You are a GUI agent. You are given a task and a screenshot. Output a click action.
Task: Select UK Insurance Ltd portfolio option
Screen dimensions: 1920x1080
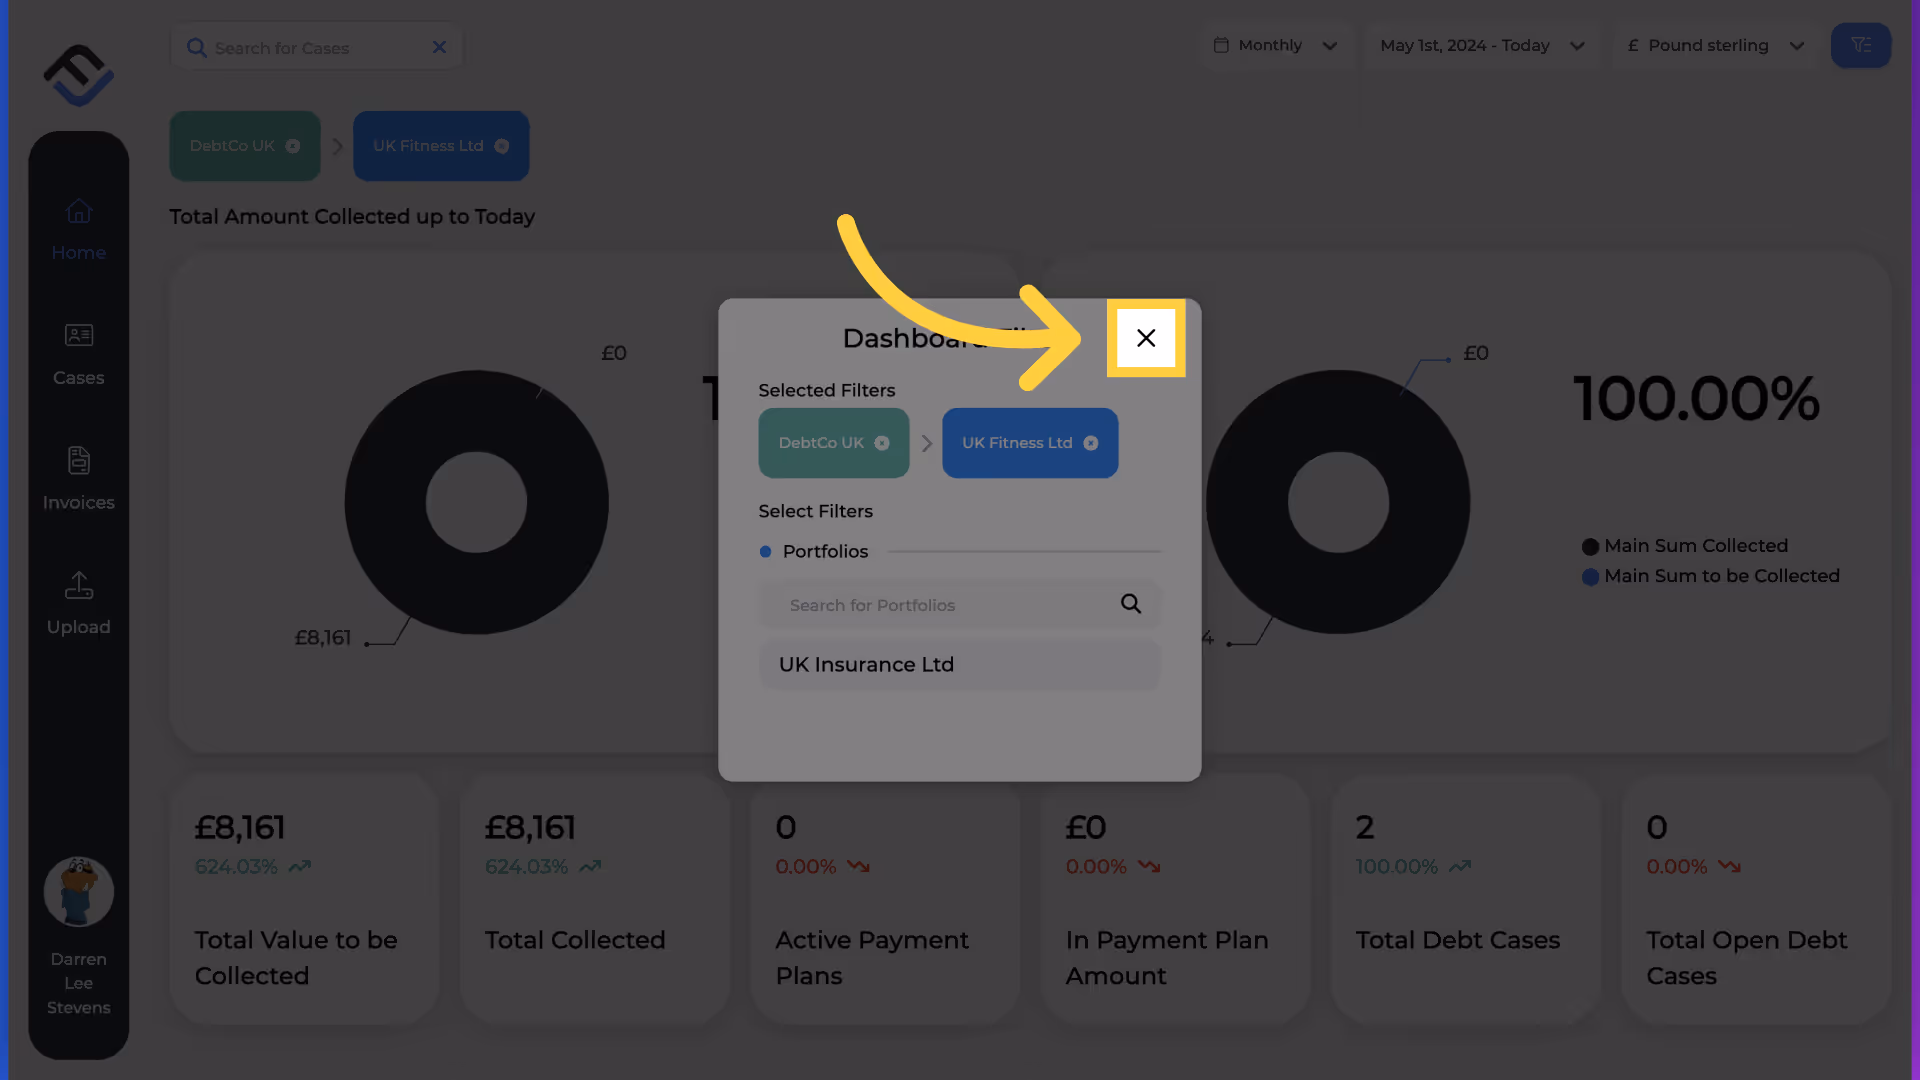[960, 665]
